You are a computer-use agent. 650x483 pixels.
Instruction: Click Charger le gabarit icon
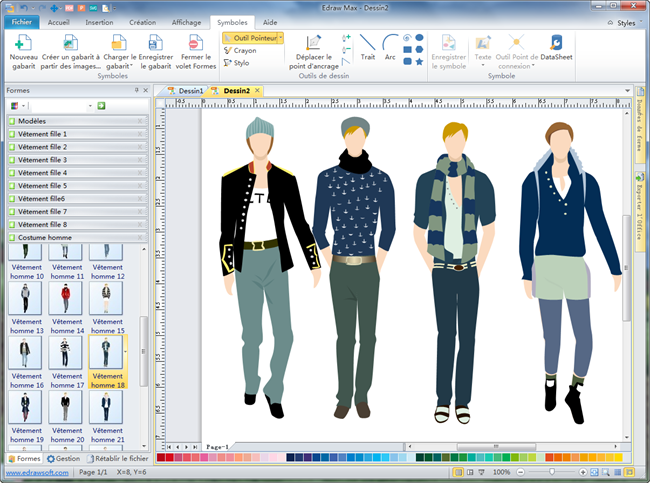118,44
